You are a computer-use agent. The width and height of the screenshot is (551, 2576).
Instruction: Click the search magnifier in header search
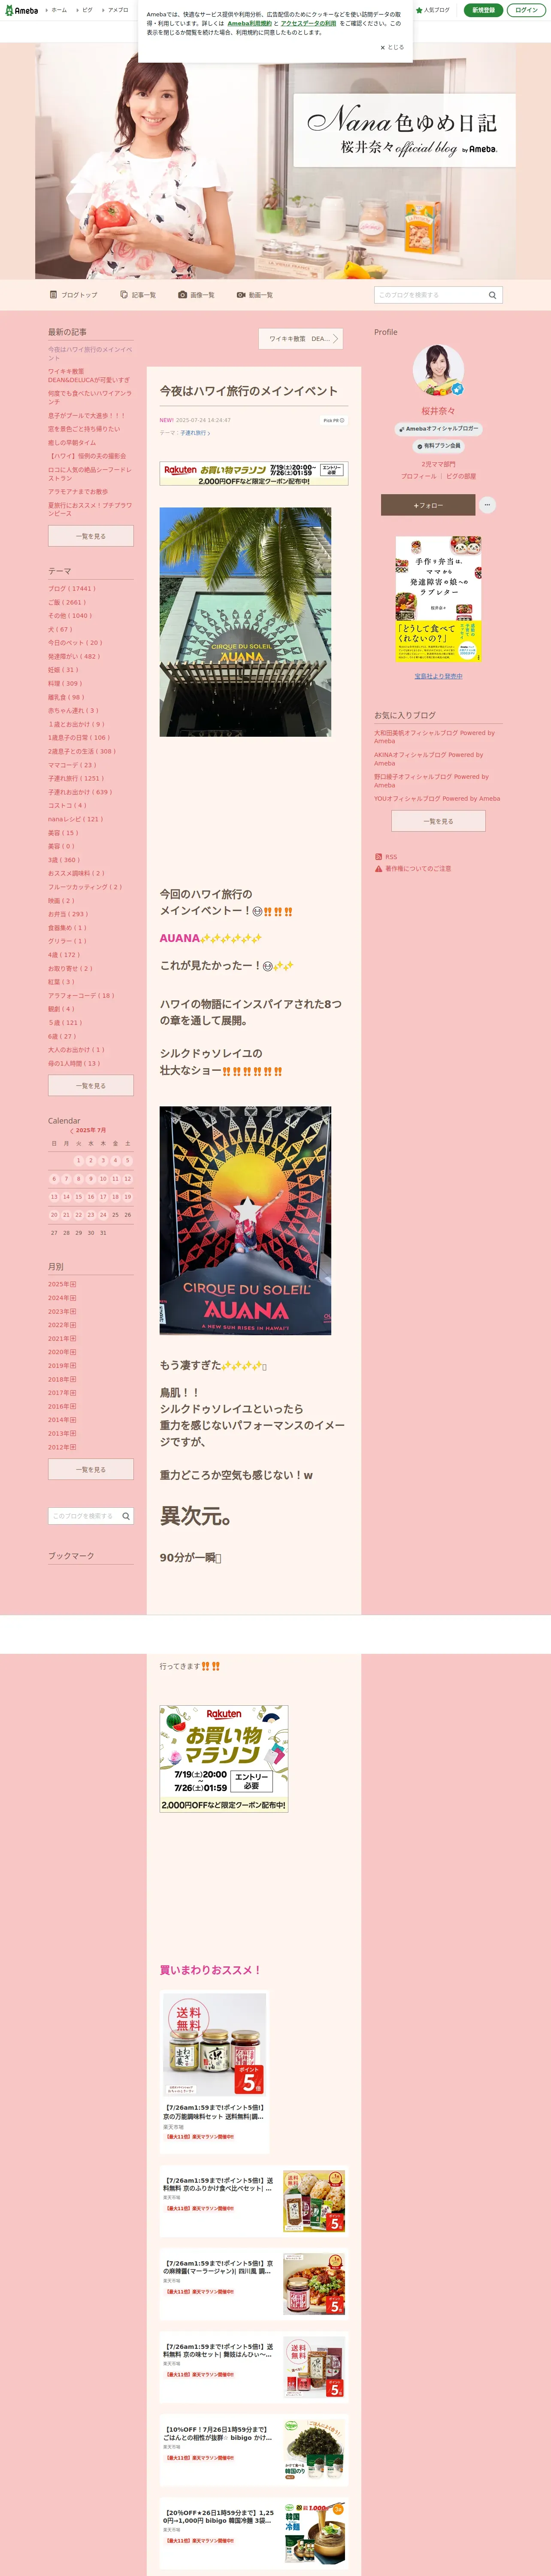(492, 295)
